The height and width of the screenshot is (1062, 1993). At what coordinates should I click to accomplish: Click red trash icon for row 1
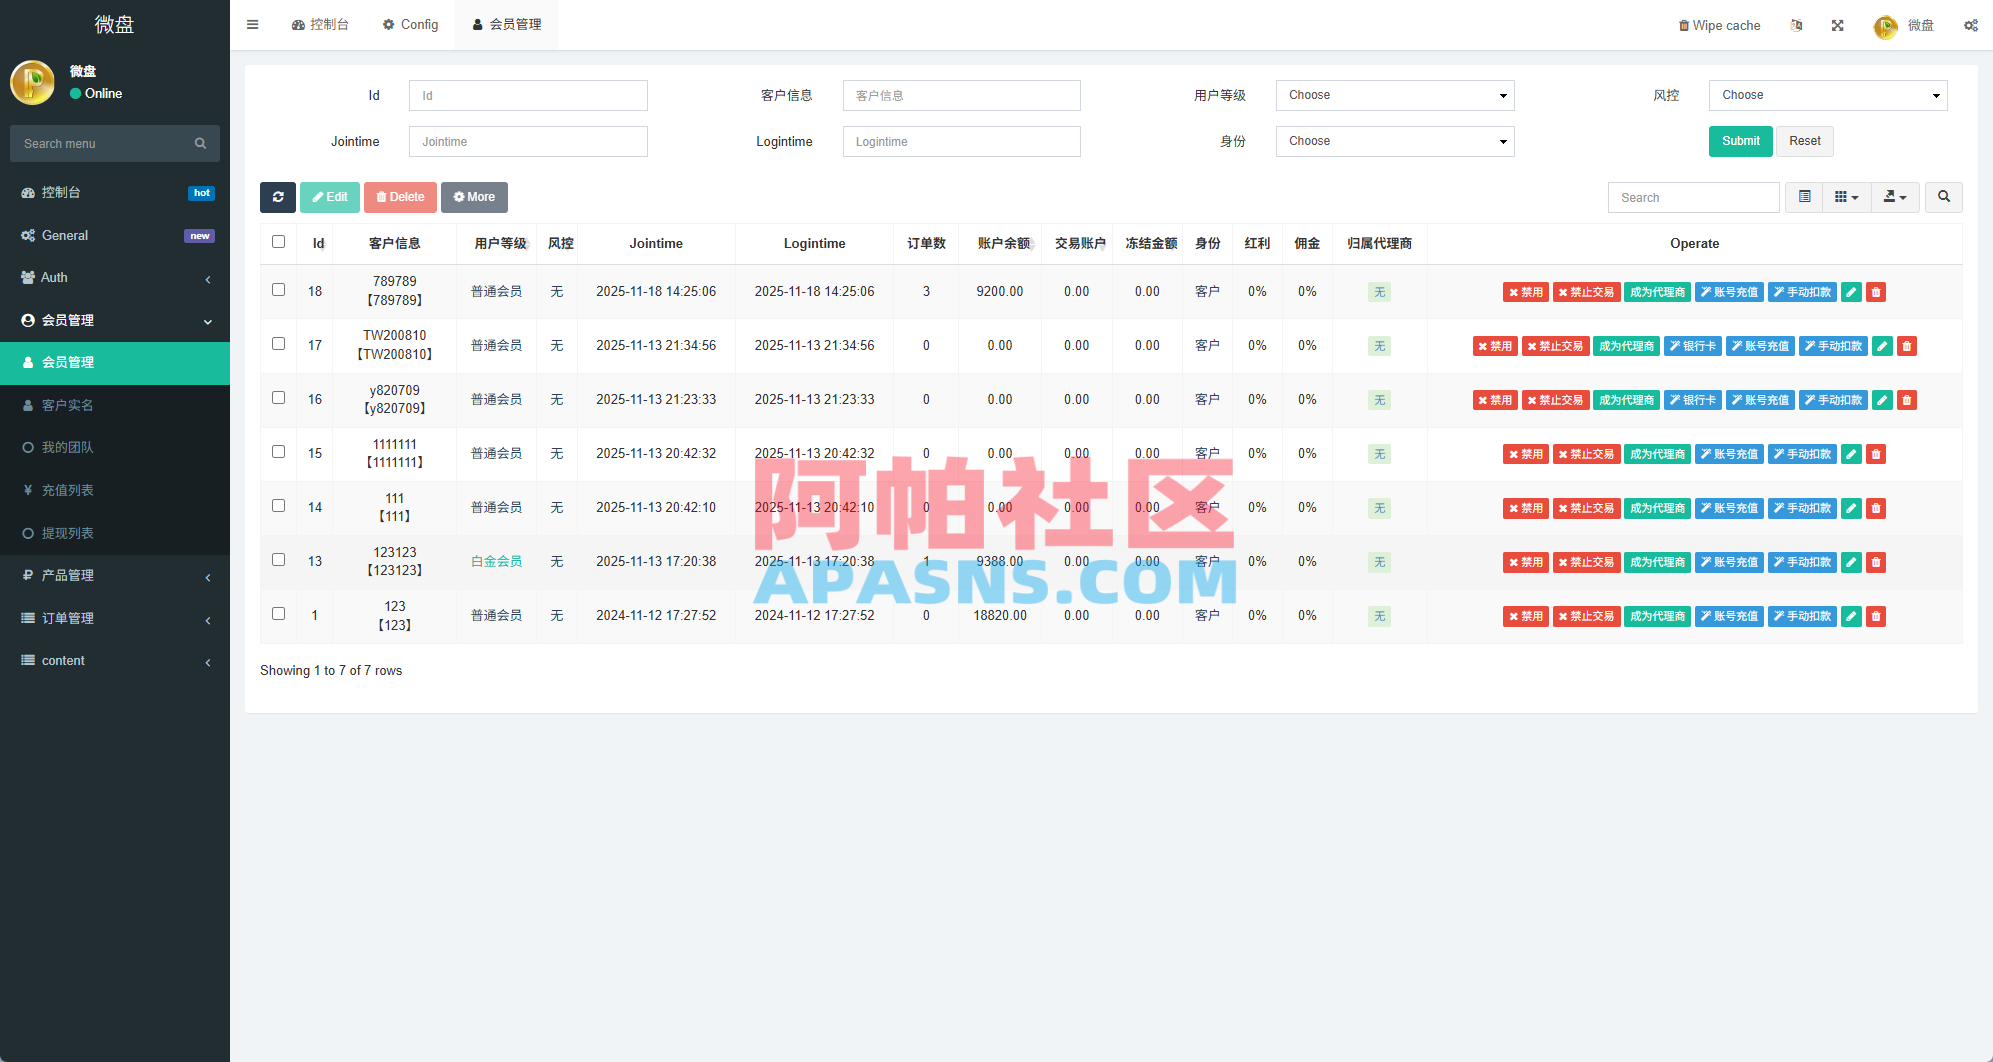(1876, 616)
